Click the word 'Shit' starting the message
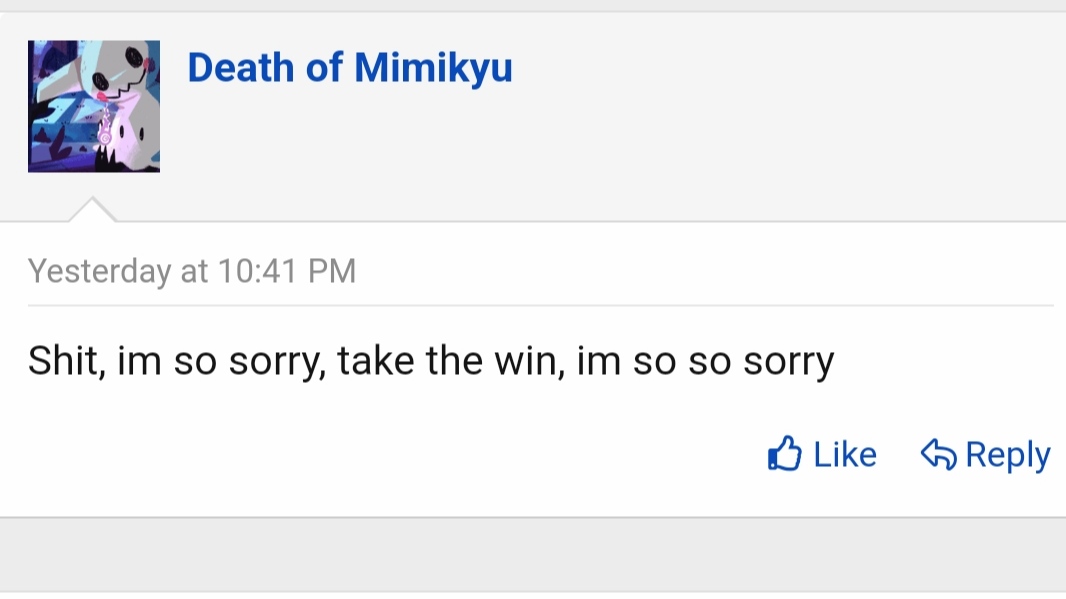This screenshot has height=599, width=1066. pyautogui.click(x=63, y=360)
